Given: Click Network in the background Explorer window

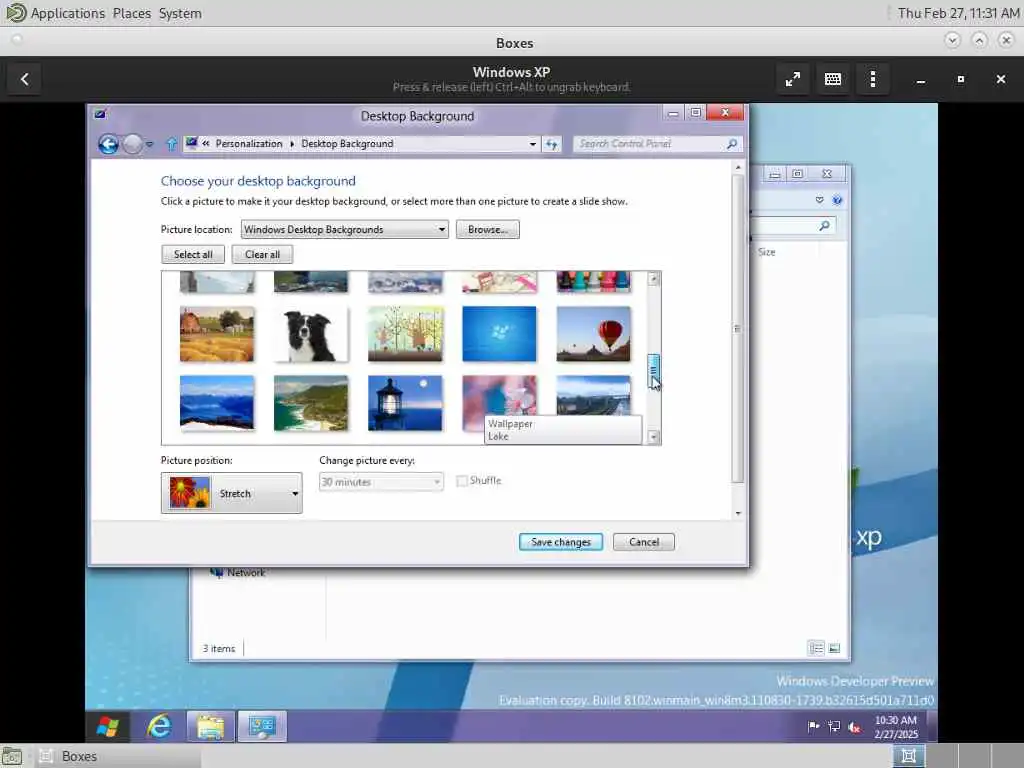Looking at the screenshot, I should coord(246,573).
